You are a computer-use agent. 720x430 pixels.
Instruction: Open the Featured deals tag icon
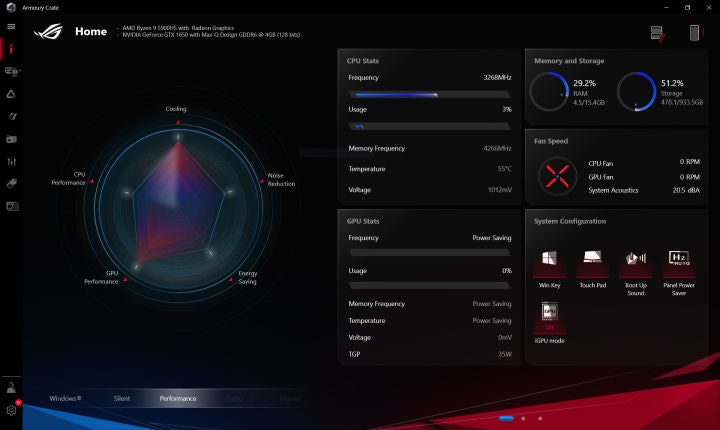pyautogui.click(x=11, y=184)
